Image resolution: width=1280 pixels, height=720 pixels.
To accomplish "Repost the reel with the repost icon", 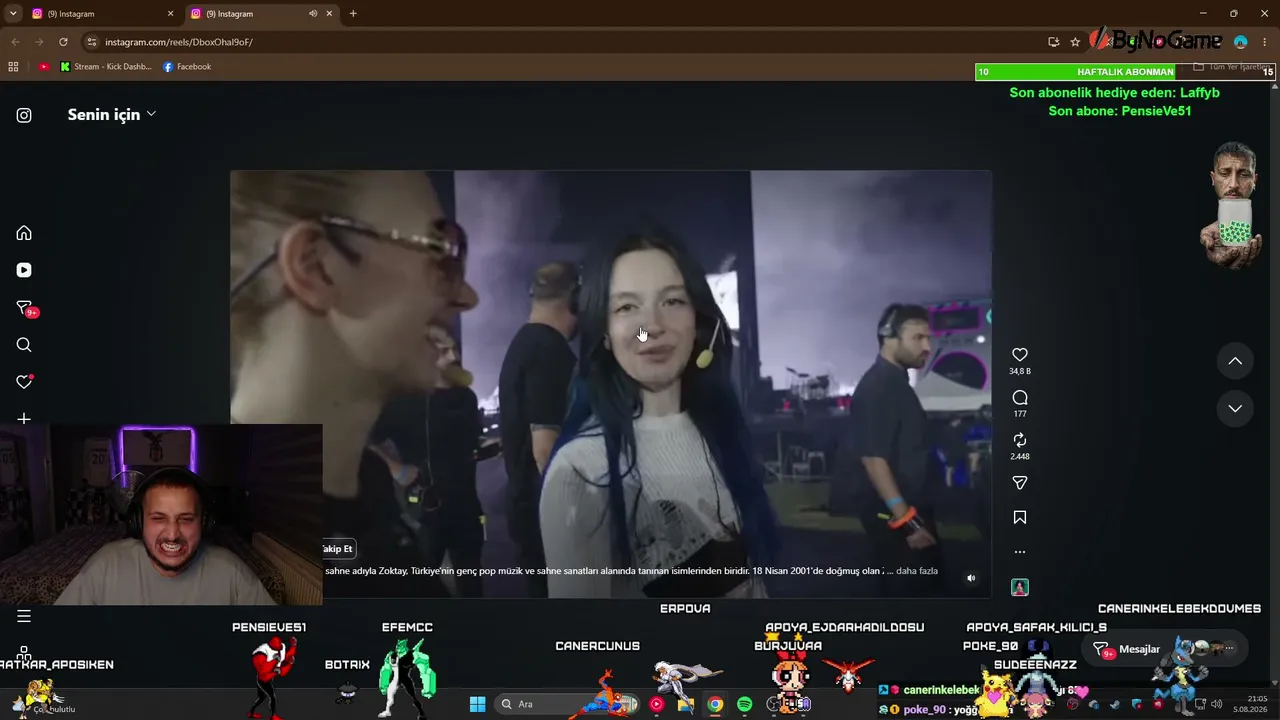I will pyautogui.click(x=1020, y=440).
